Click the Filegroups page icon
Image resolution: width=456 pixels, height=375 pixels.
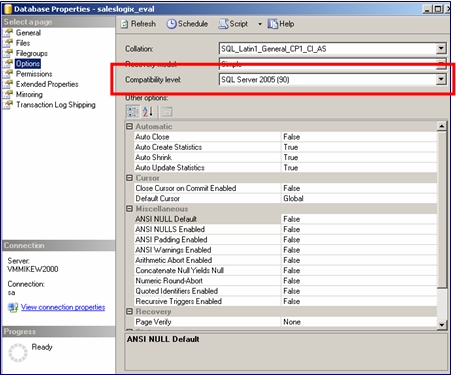pyautogui.click(x=8, y=53)
